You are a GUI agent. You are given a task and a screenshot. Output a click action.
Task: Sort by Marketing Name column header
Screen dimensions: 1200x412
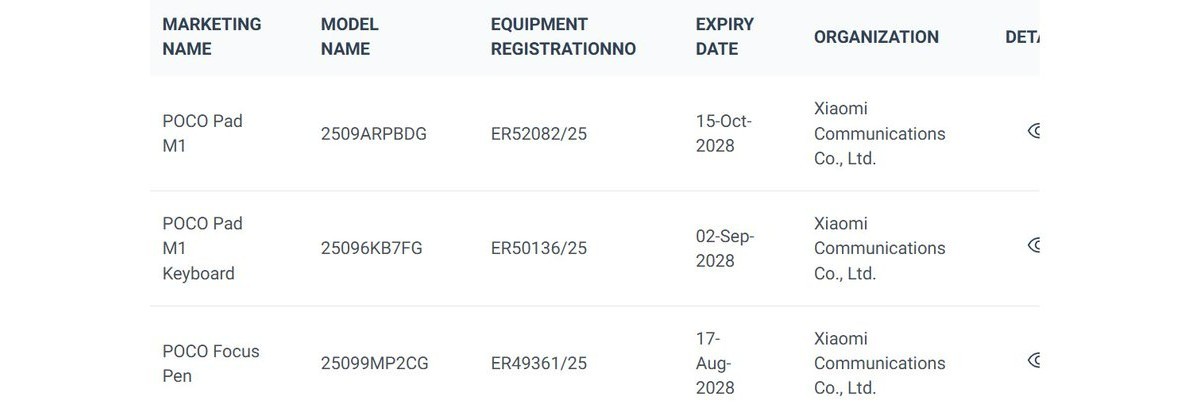click(211, 37)
